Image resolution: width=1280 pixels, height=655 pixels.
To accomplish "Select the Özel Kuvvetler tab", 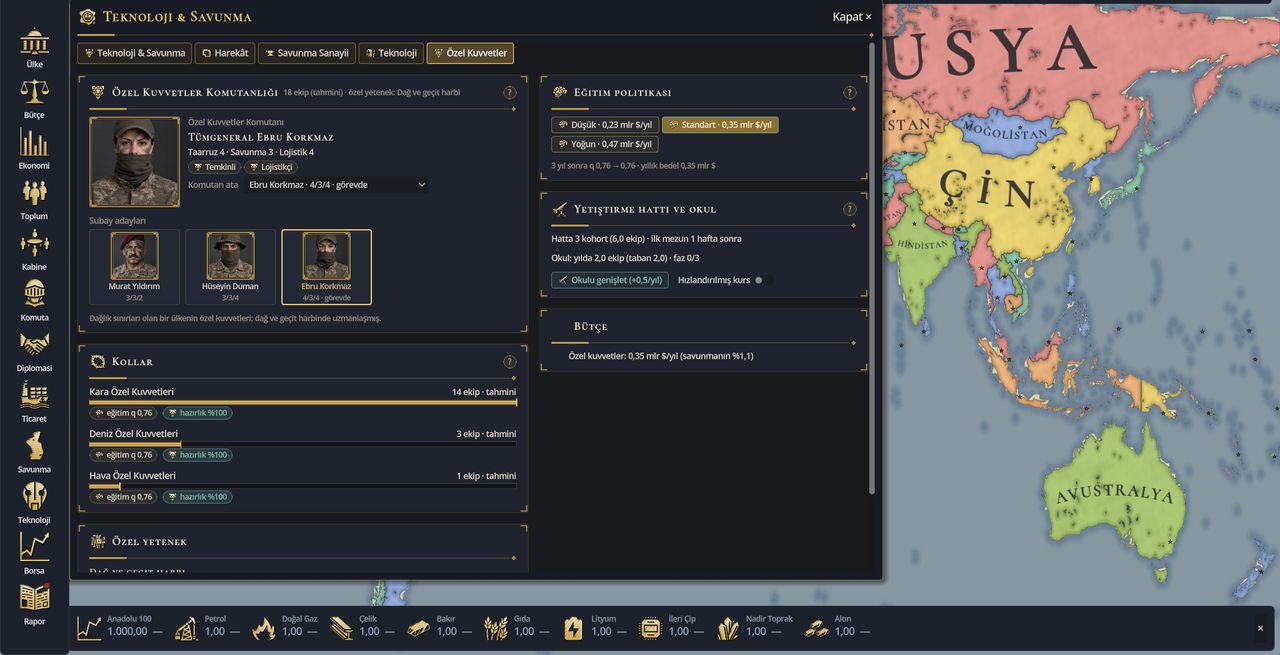I will (470, 53).
